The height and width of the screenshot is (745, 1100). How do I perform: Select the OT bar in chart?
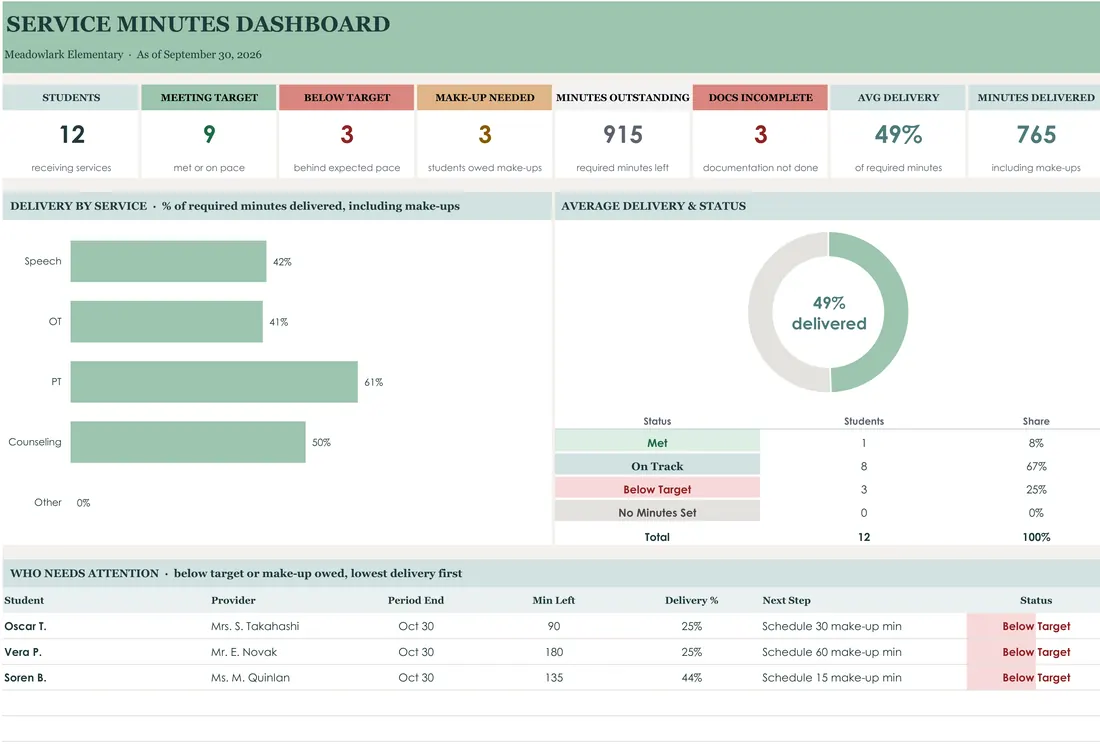166,322
